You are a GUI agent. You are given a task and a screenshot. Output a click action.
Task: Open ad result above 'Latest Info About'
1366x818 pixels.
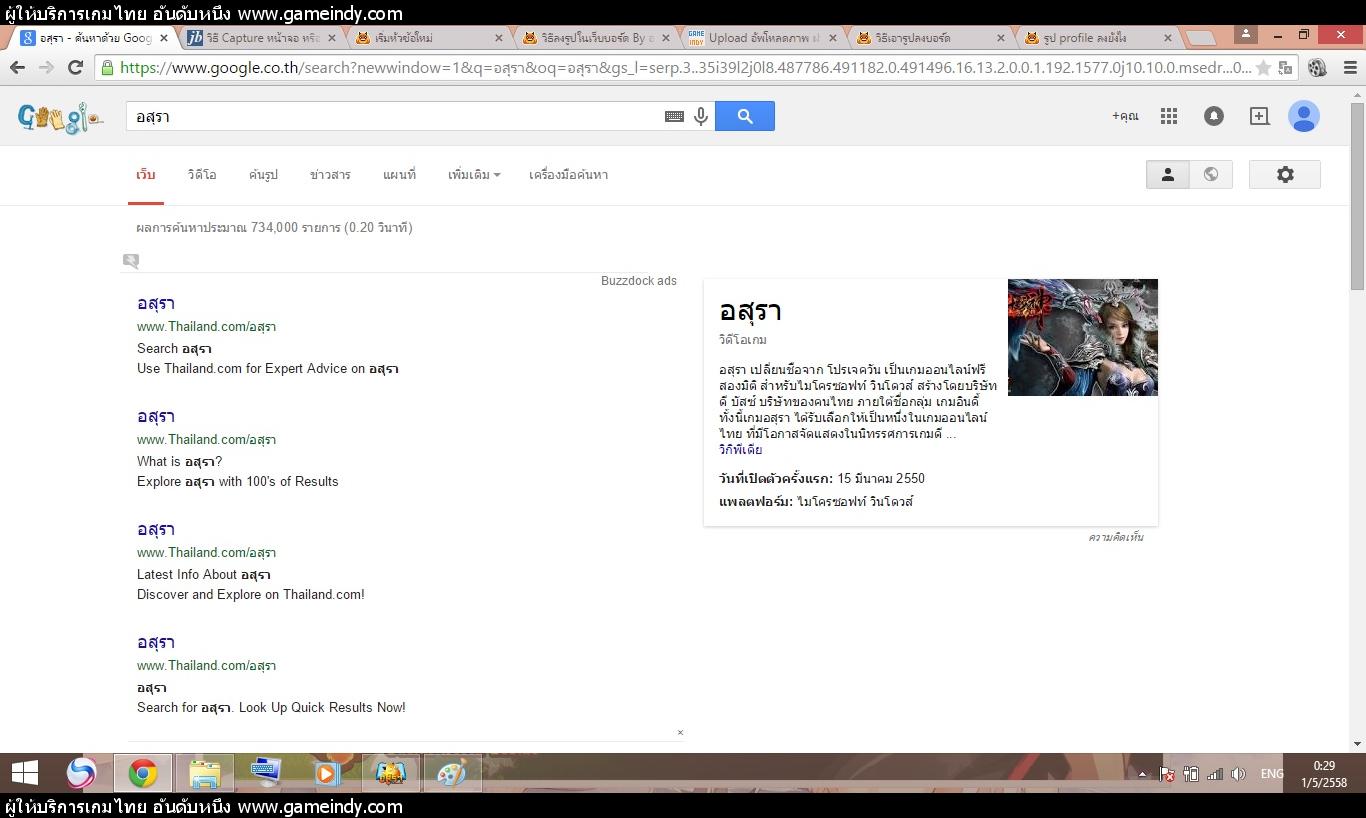pos(156,529)
